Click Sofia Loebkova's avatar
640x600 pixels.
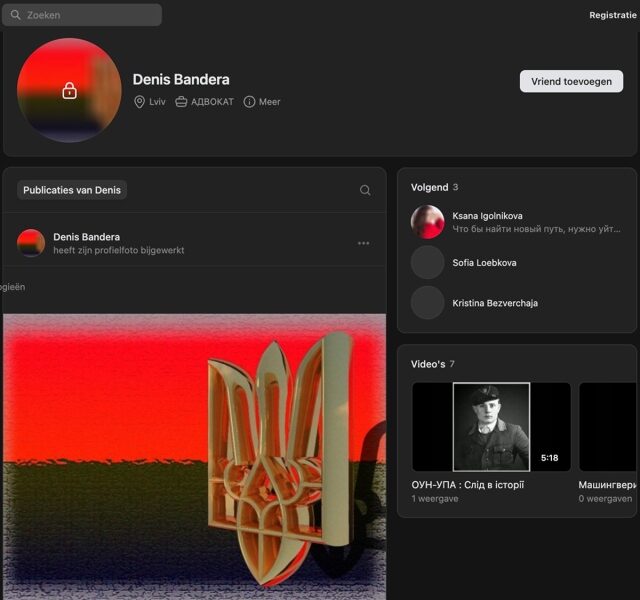(x=427, y=262)
